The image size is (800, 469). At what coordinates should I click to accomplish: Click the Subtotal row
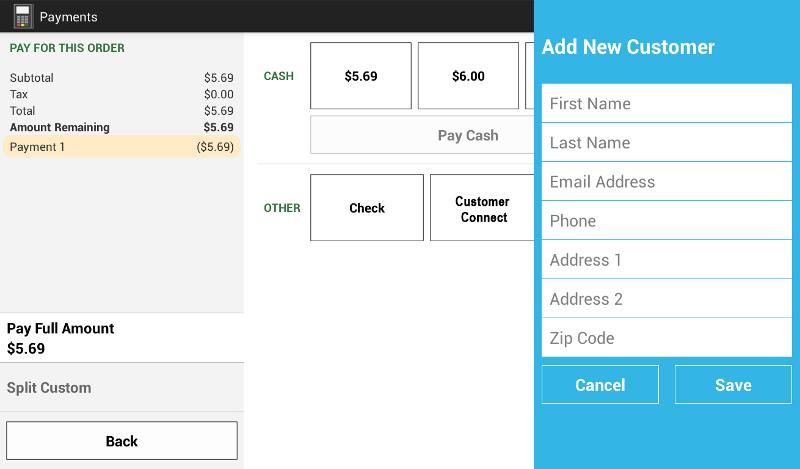coord(122,78)
